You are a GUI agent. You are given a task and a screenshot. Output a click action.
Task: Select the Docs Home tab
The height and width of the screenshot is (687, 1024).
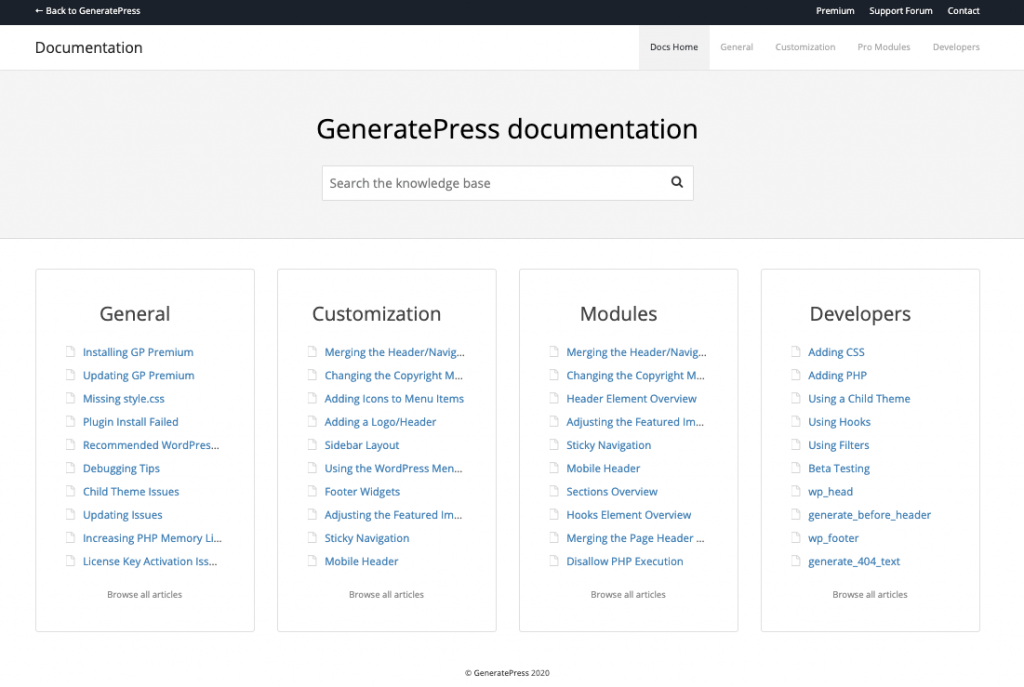point(674,47)
